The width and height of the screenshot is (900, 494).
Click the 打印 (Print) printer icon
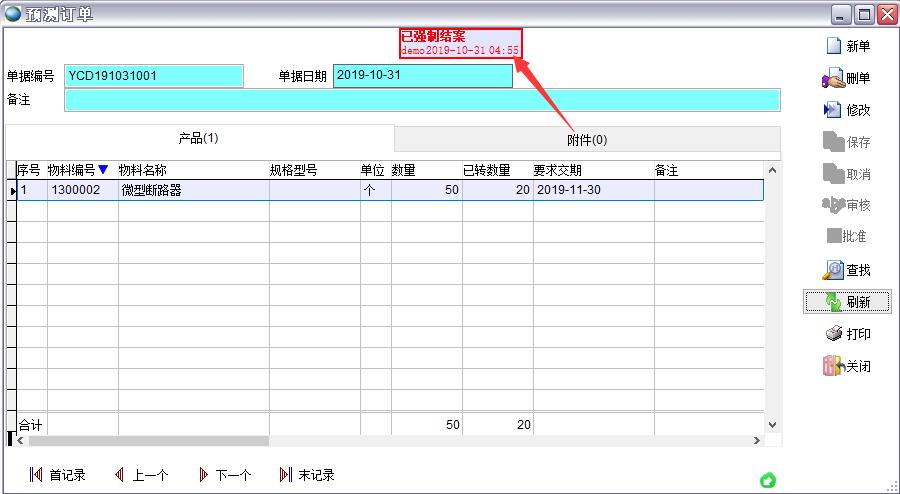tap(833, 334)
